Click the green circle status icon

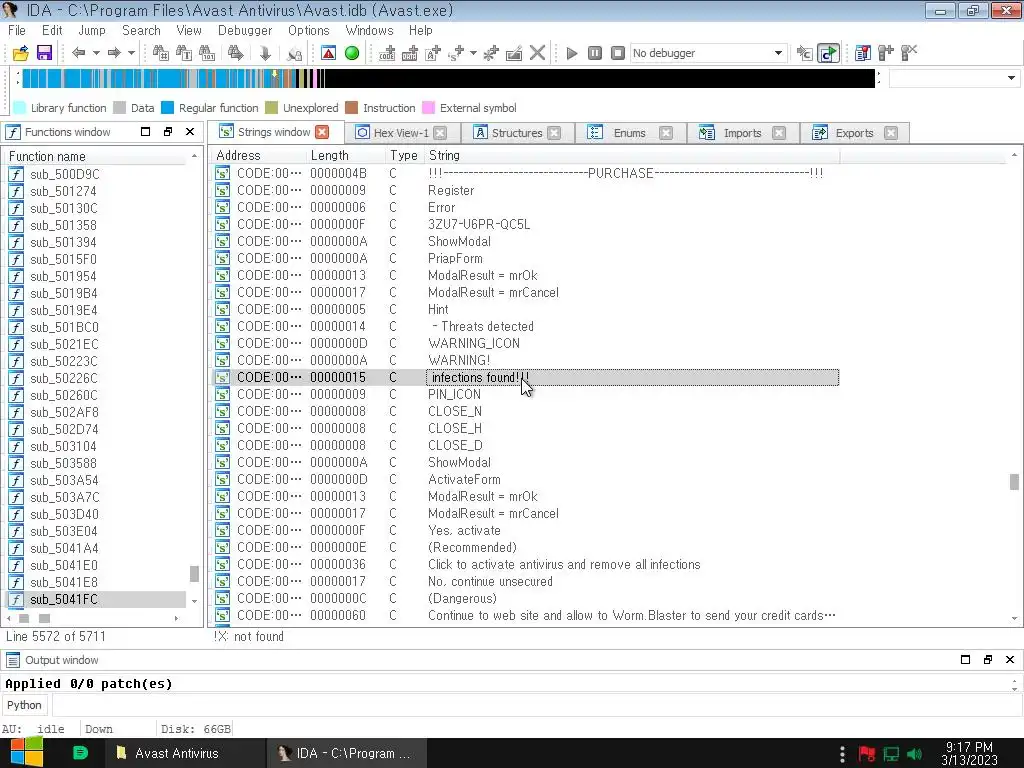point(351,53)
